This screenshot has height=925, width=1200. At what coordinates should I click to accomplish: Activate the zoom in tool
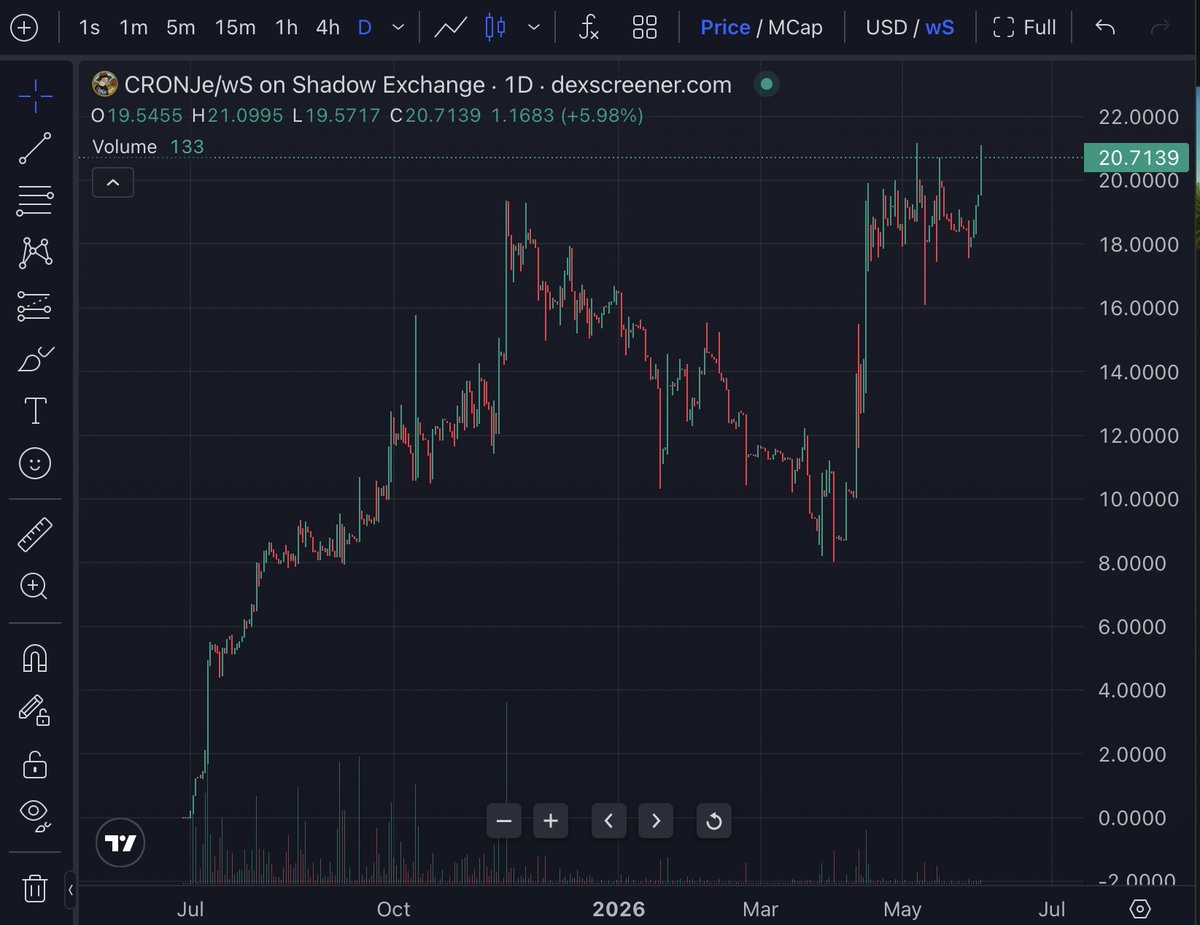(x=35, y=586)
